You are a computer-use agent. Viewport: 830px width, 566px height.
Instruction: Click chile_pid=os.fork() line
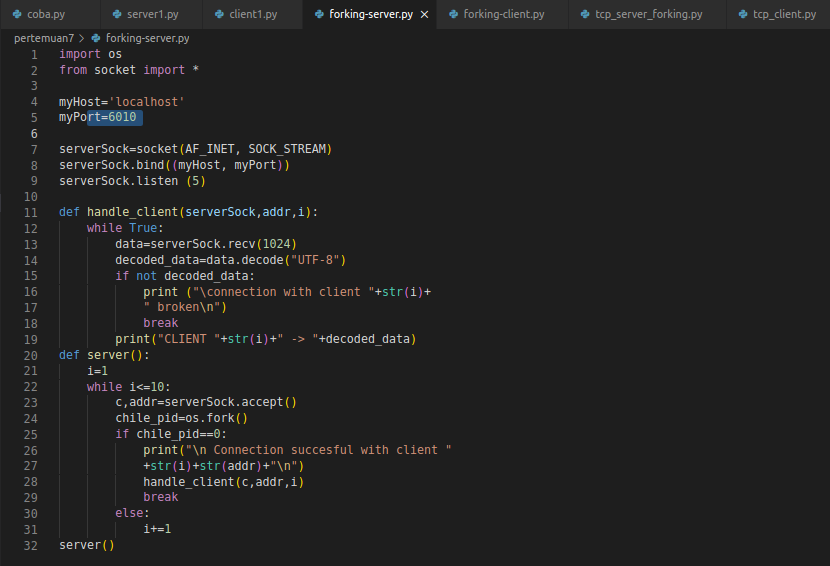[x=182, y=418]
